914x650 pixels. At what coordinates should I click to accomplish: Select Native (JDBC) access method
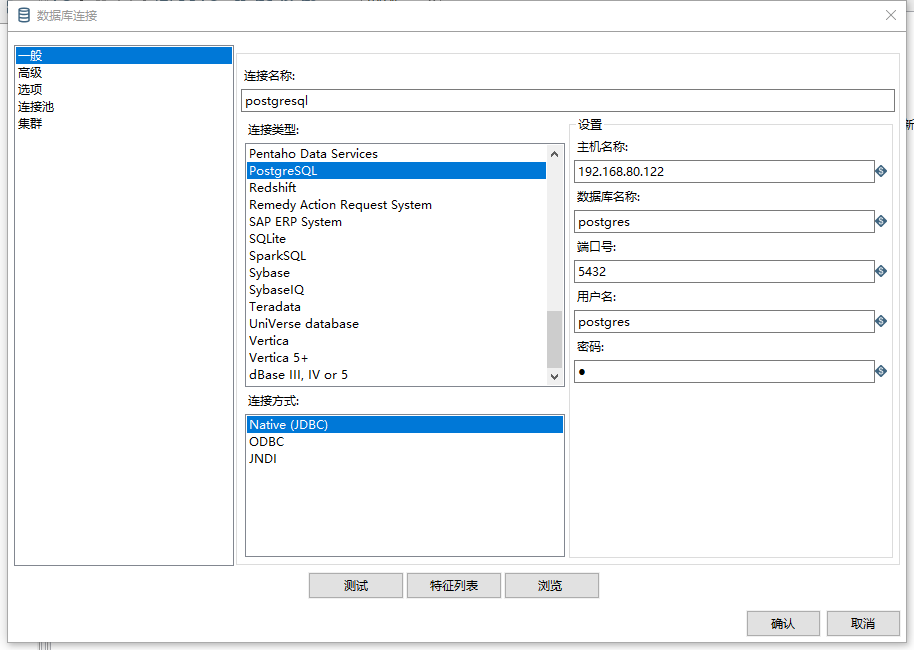coord(405,424)
